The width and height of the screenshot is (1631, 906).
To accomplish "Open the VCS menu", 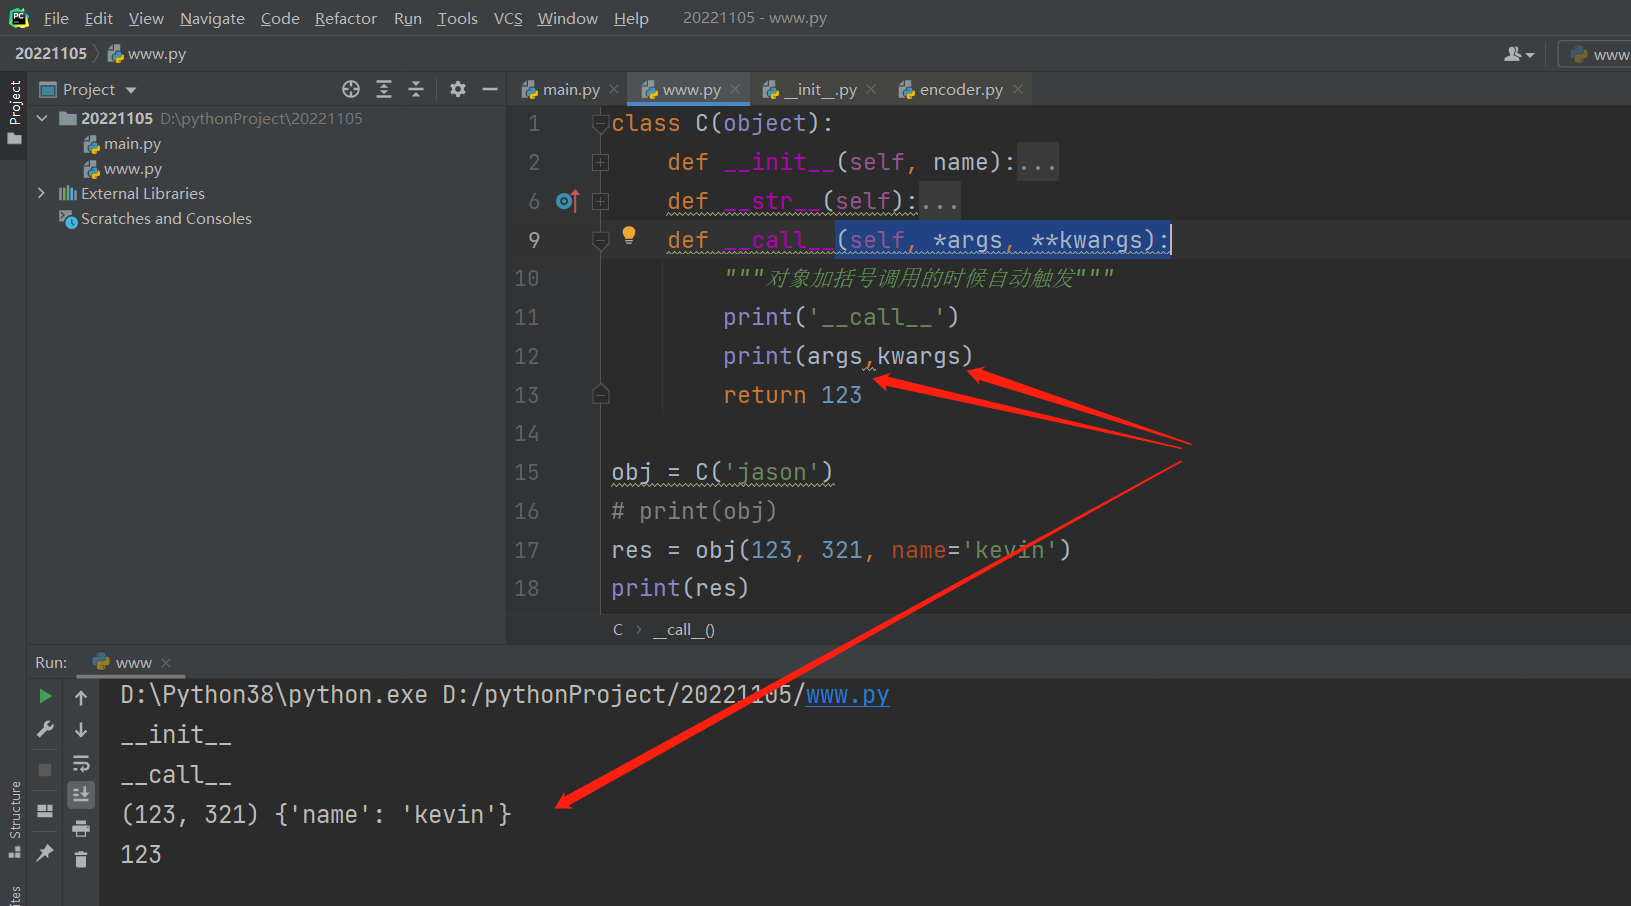I will click(508, 18).
